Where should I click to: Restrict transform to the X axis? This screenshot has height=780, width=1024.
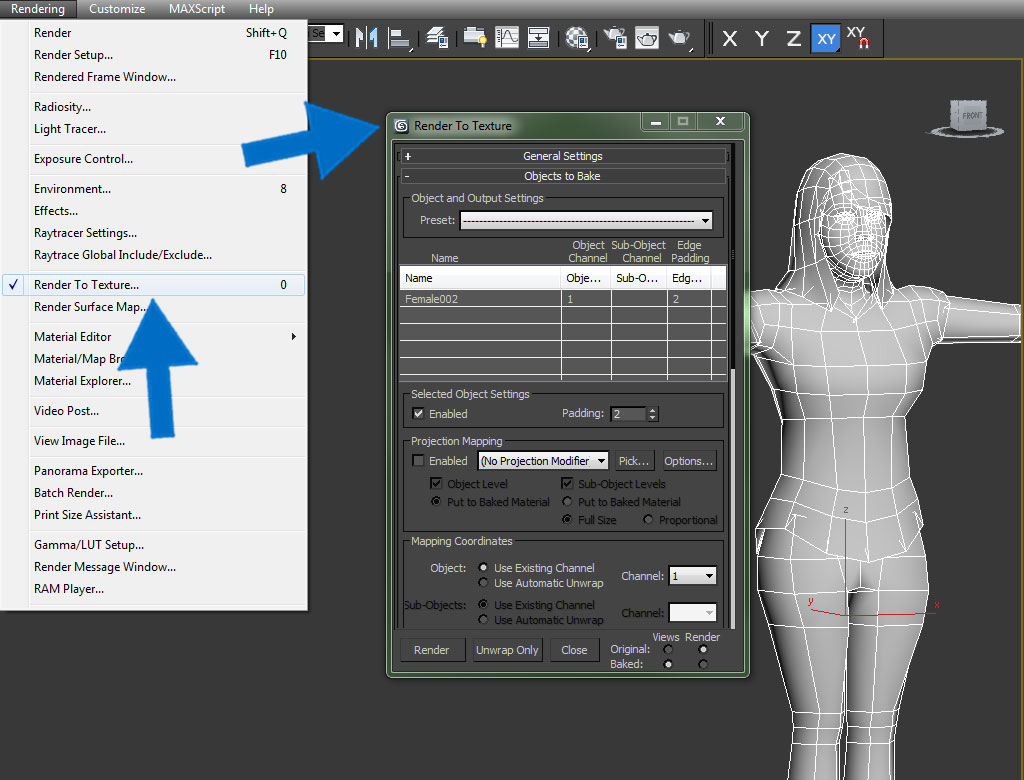[x=730, y=39]
